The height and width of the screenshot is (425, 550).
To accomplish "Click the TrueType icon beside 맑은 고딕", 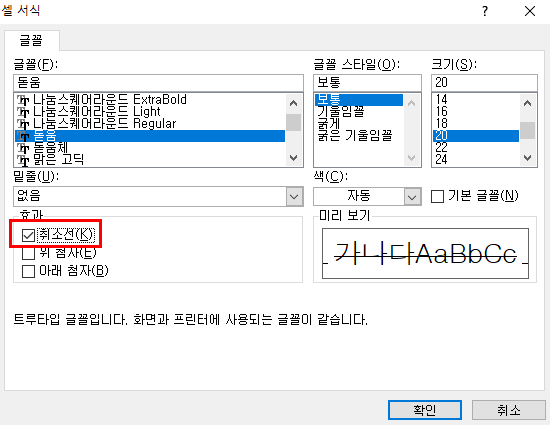I will coord(23,160).
